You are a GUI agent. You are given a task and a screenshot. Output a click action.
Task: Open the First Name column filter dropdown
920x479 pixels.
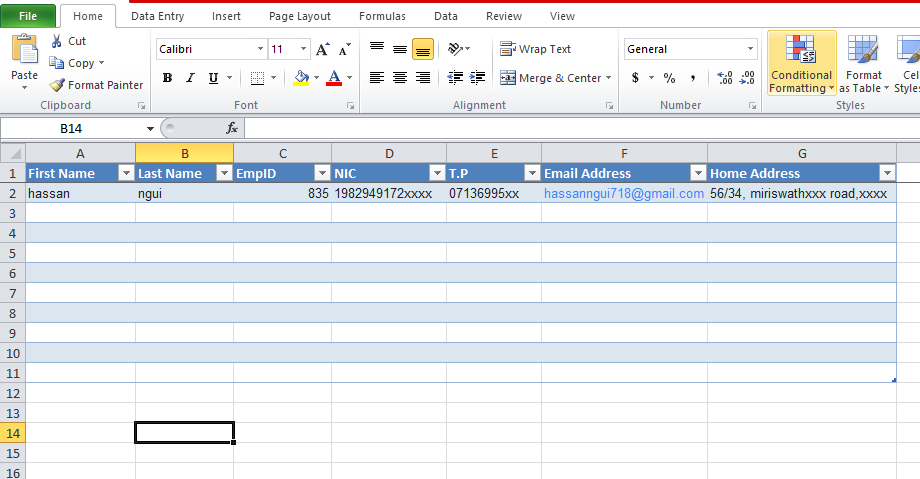tap(126, 173)
